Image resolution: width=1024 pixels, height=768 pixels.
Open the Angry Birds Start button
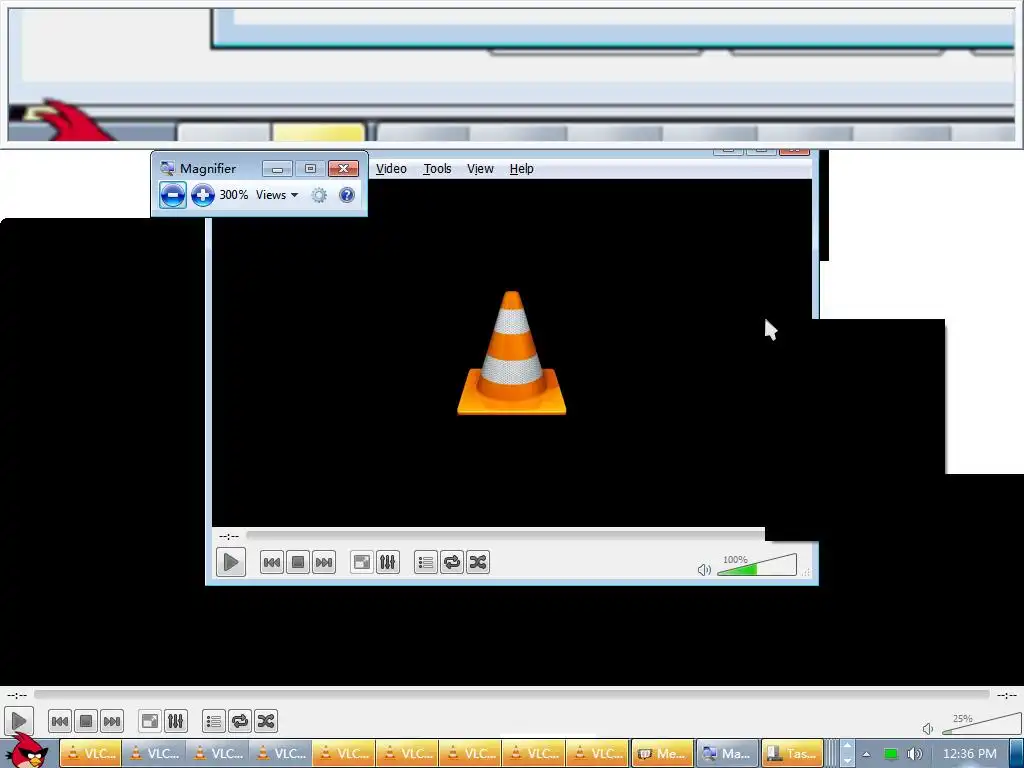click(27, 751)
